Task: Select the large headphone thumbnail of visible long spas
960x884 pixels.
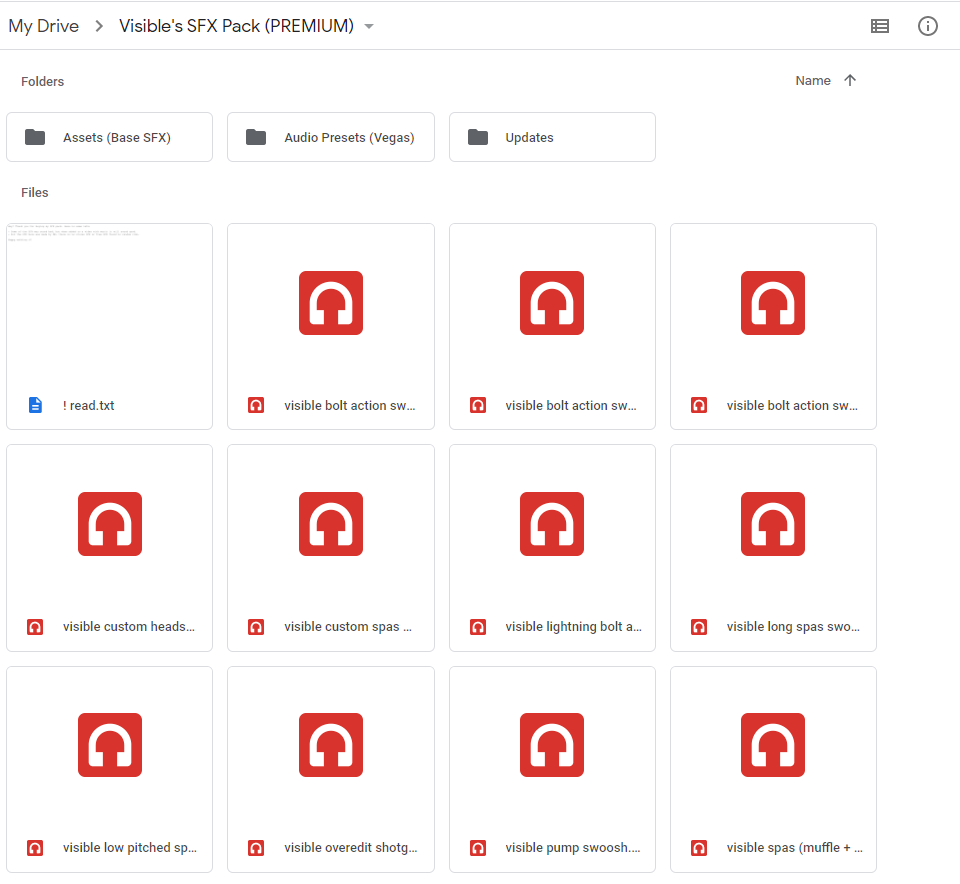Action: [x=773, y=524]
